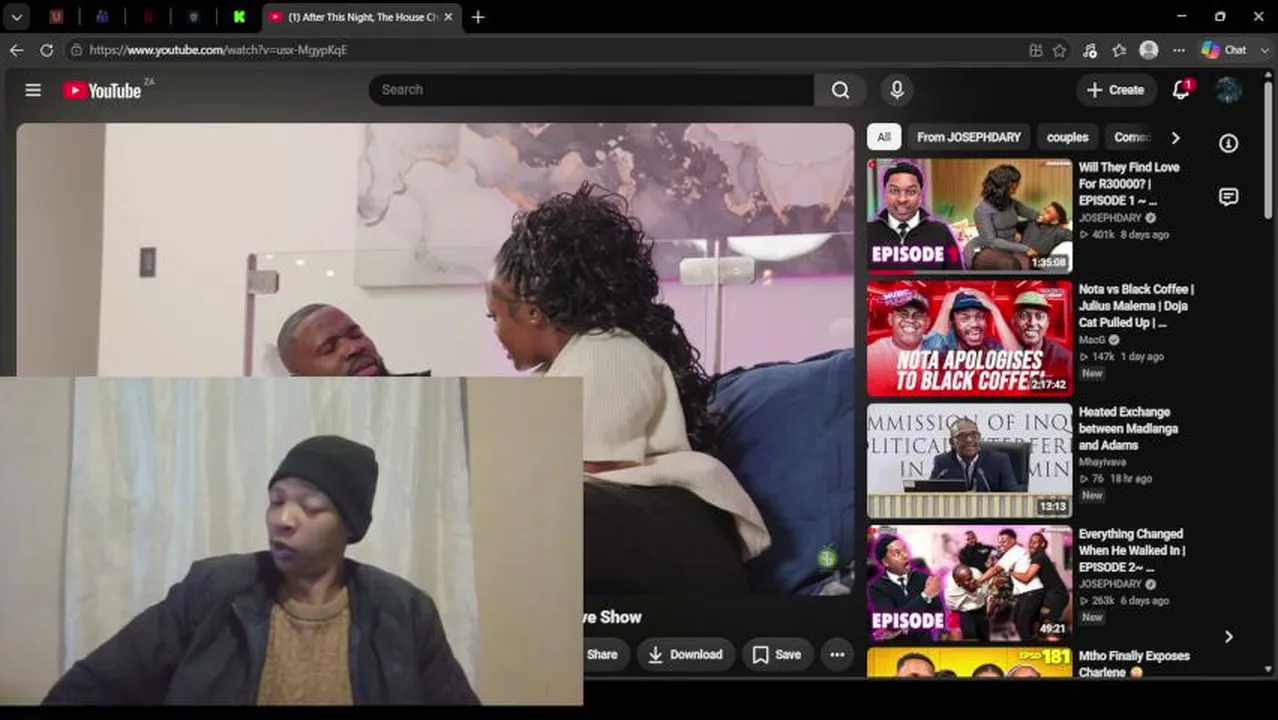
Task: Switch to the green K tab
Action: [239, 17]
